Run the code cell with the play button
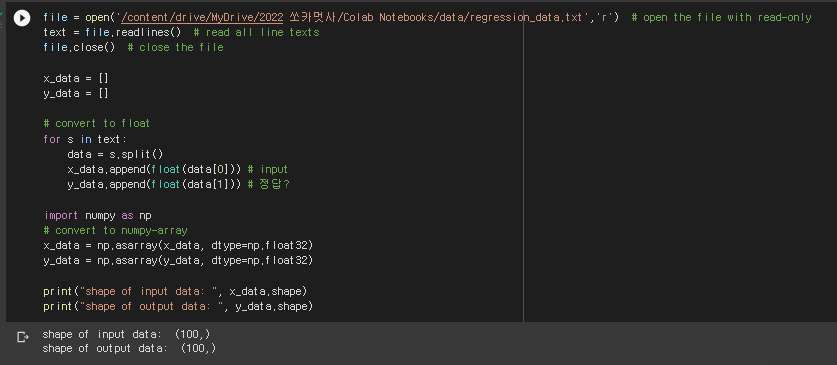This screenshot has width=837, height=365. [x=21, y=18]
